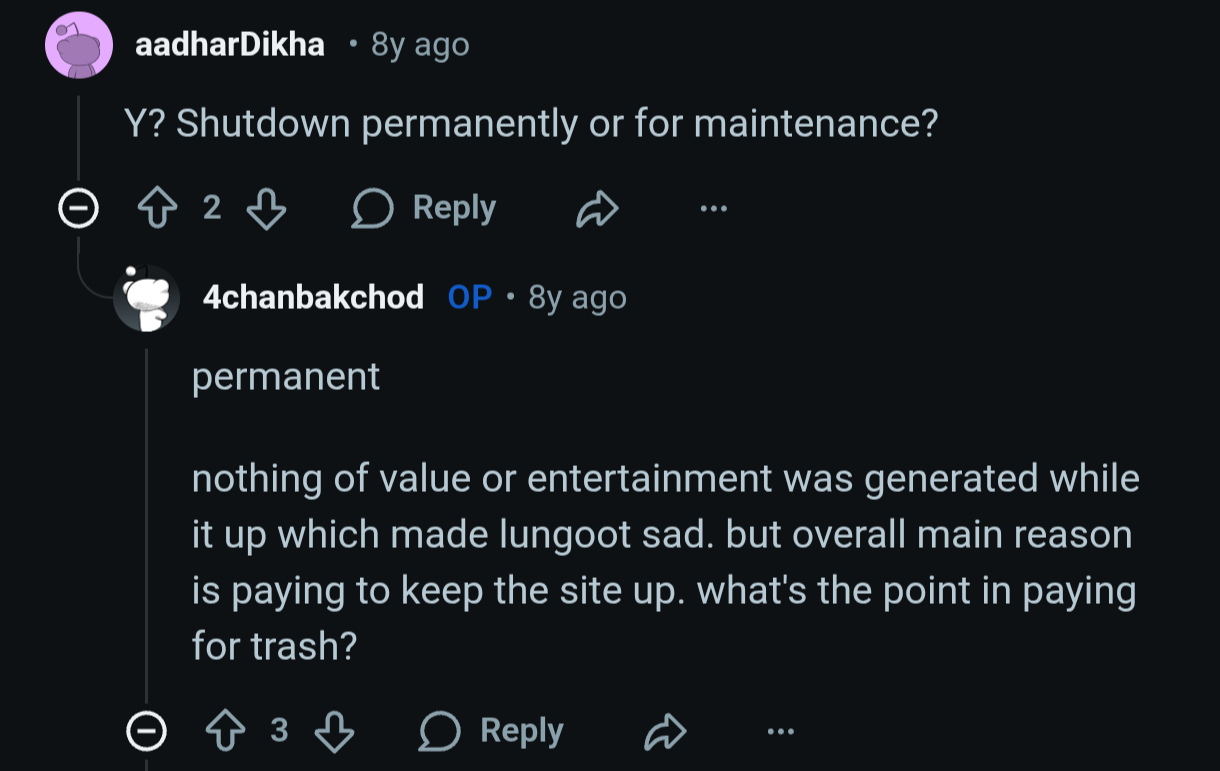Collapse 4chanbakchod's reply thread

point(146,733)
